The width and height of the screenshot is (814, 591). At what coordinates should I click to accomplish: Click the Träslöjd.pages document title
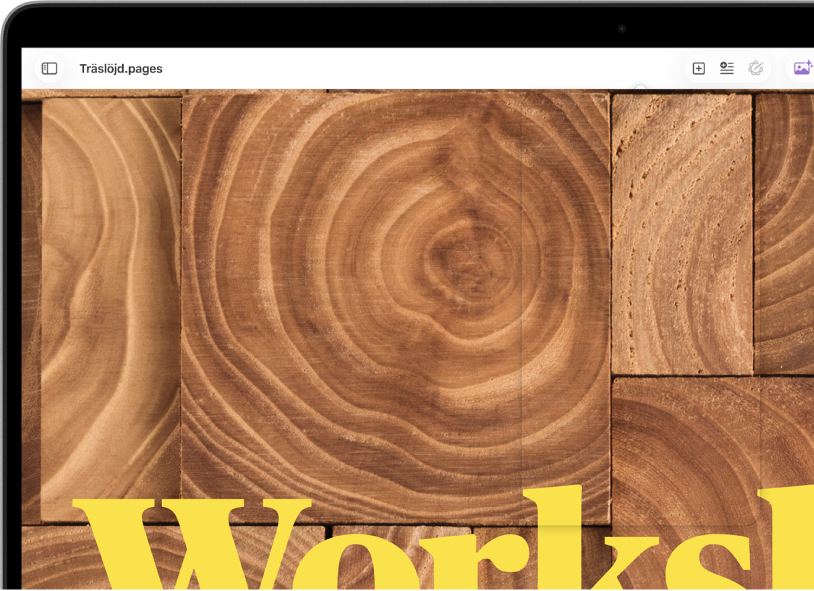point(121,69)
